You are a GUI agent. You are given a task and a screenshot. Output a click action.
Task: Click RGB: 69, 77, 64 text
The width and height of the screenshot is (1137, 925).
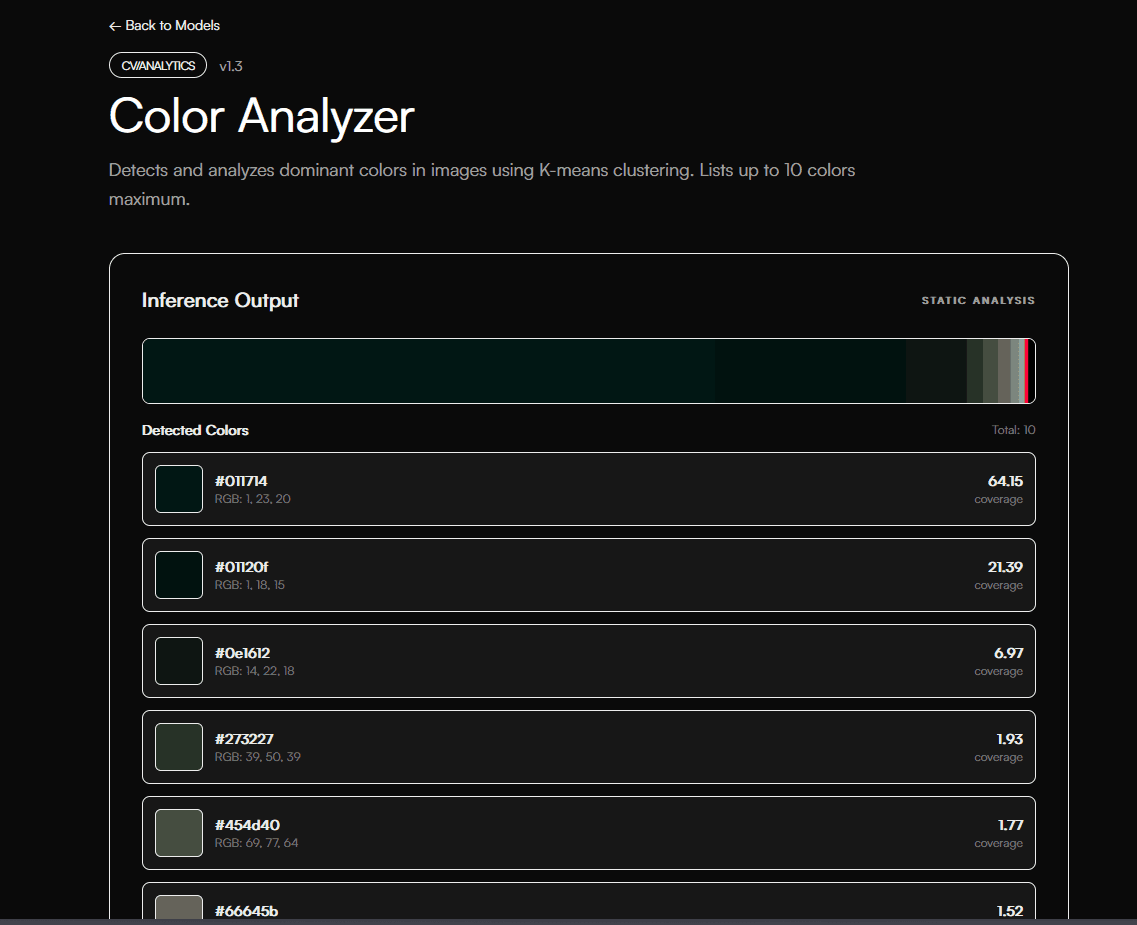click(256, 842)
